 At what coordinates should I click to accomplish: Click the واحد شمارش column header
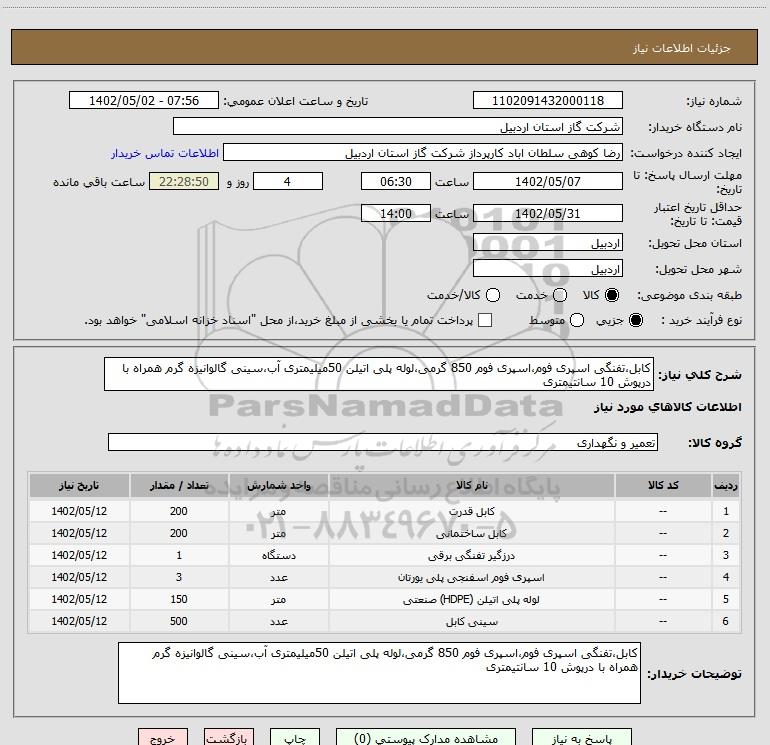(278, 485)
